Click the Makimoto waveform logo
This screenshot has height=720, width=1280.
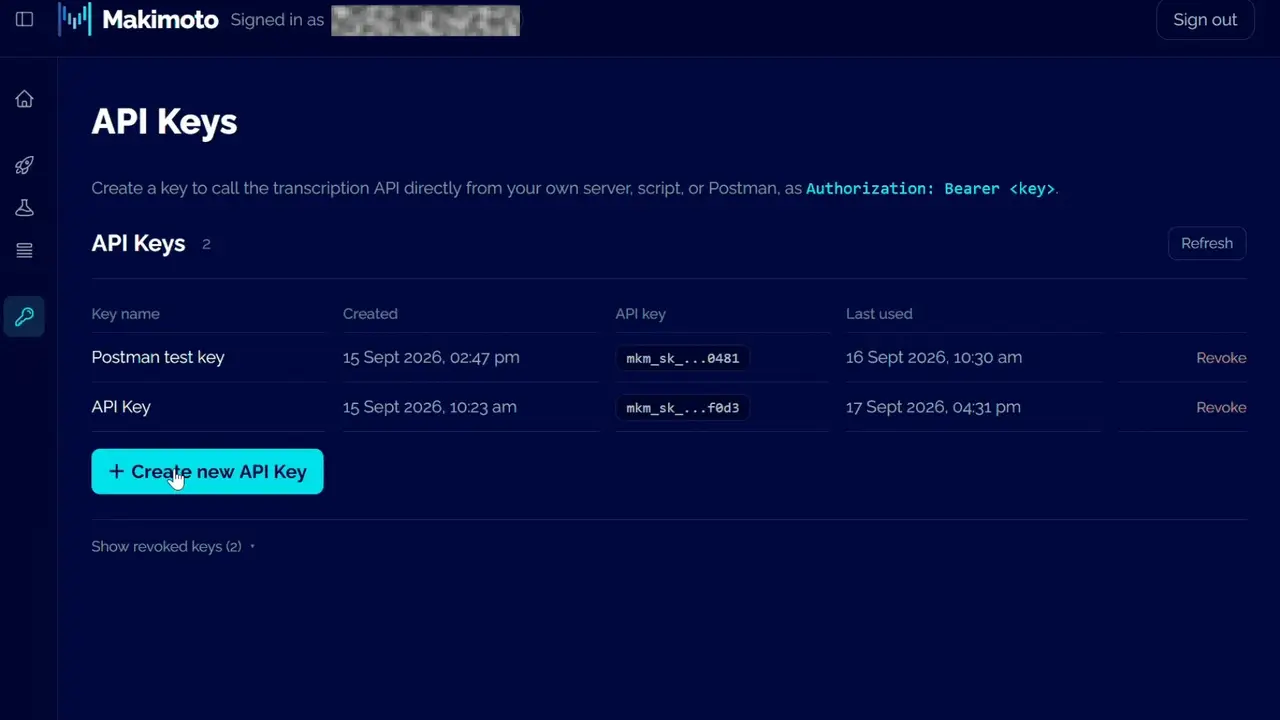click(75, 19)
